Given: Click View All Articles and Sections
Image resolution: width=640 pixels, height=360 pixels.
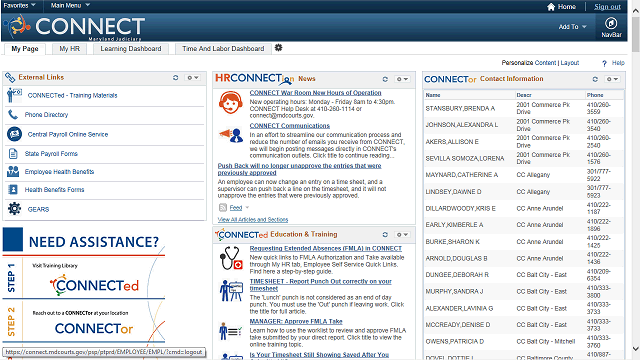Looking at the screenshot, I should tap(253, 220).
